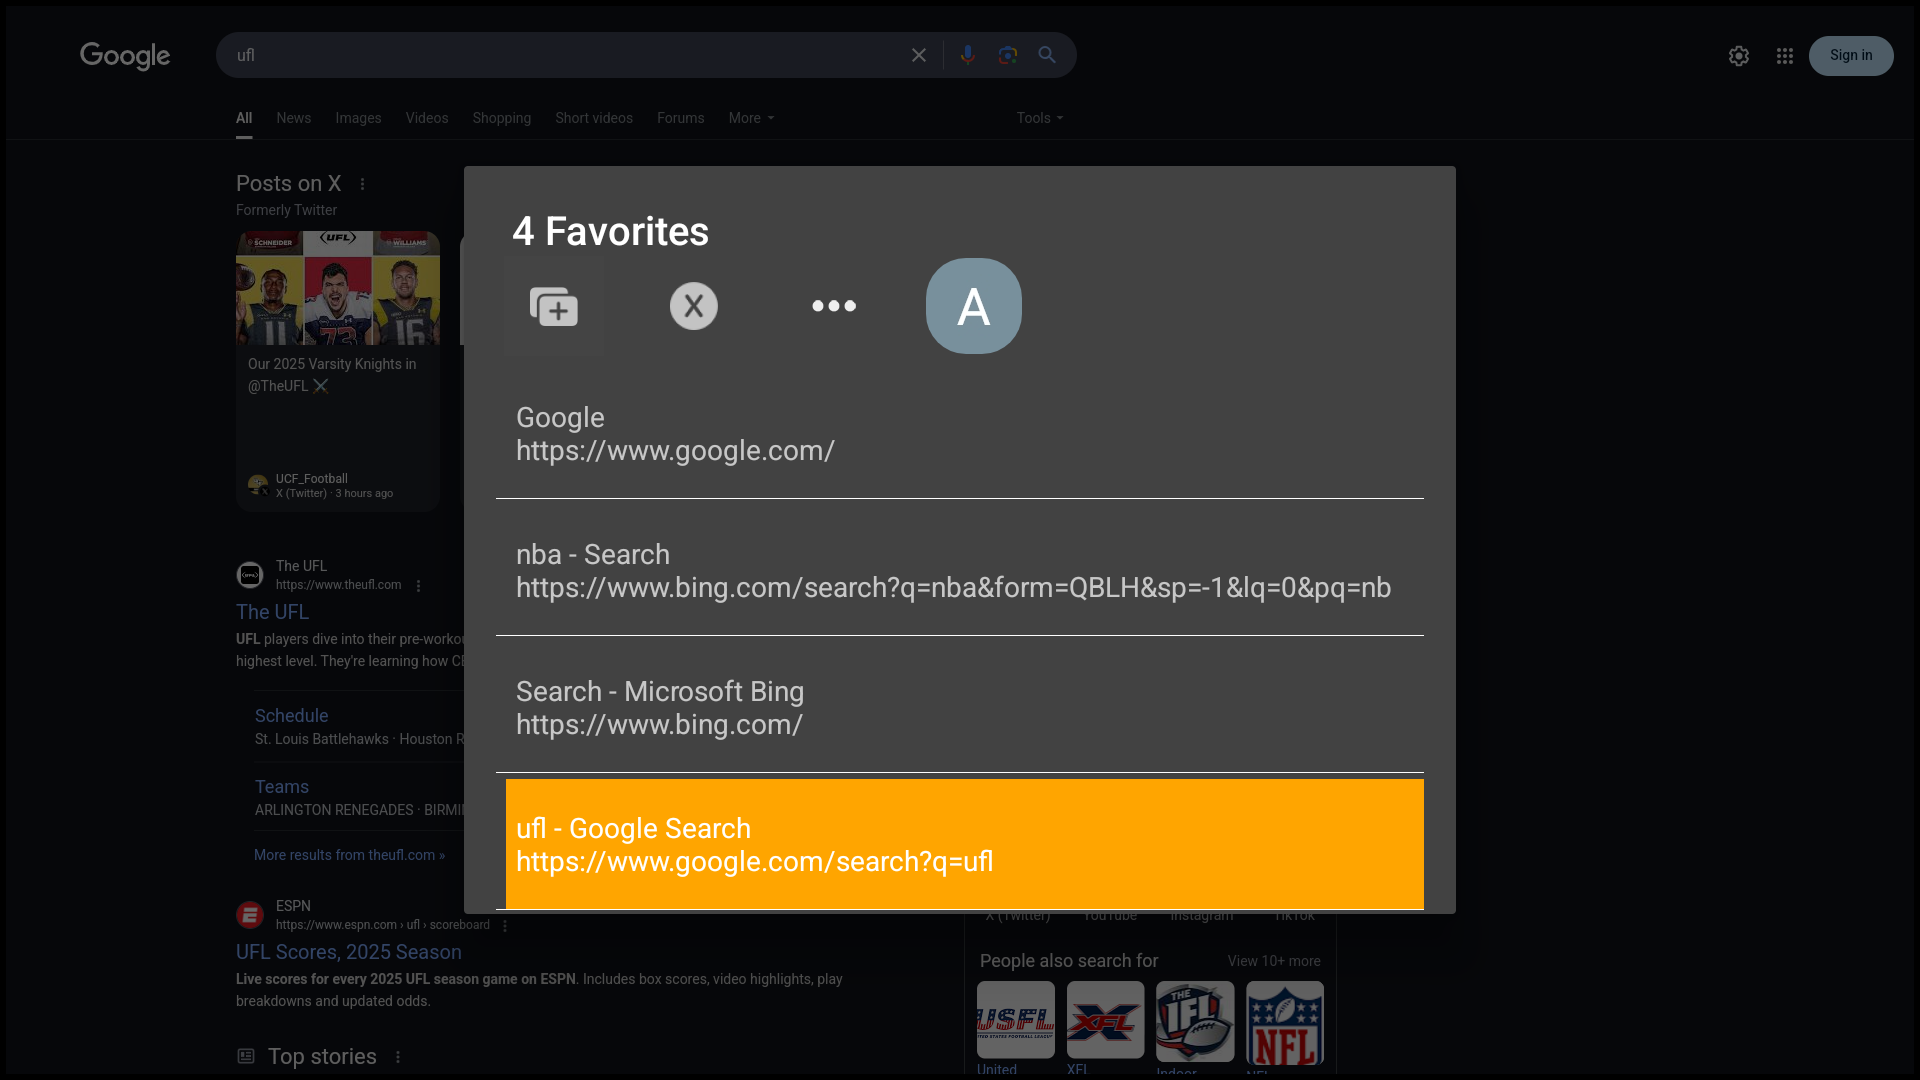Expand the Tools dropdown
1920x1080 pixels.
click(1040, 118)
